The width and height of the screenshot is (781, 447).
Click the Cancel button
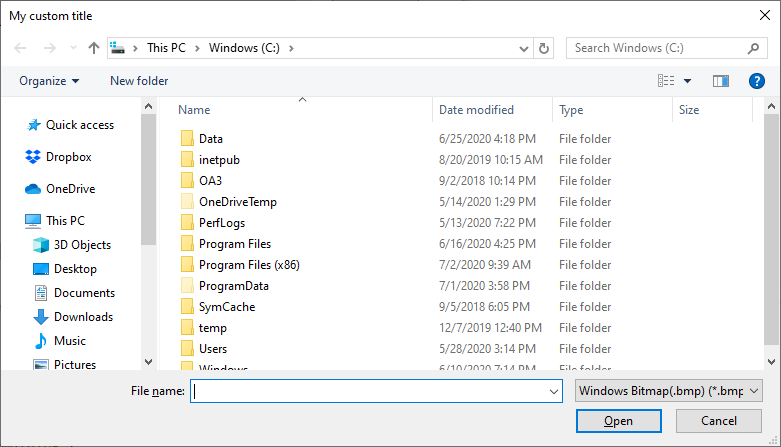point(719,421)
